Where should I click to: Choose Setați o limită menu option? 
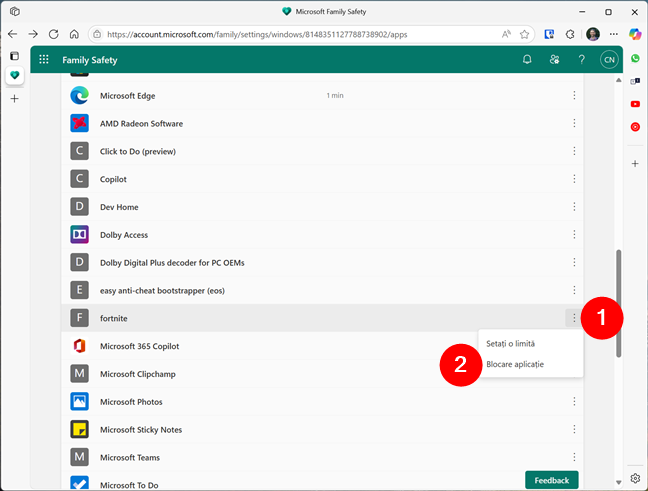531,343
